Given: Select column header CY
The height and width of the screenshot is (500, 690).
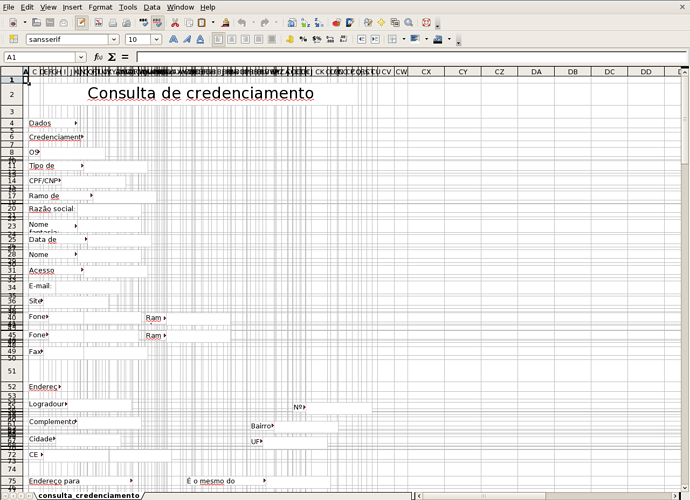Looking at the screenshot, I should click(x=463, y=72).
